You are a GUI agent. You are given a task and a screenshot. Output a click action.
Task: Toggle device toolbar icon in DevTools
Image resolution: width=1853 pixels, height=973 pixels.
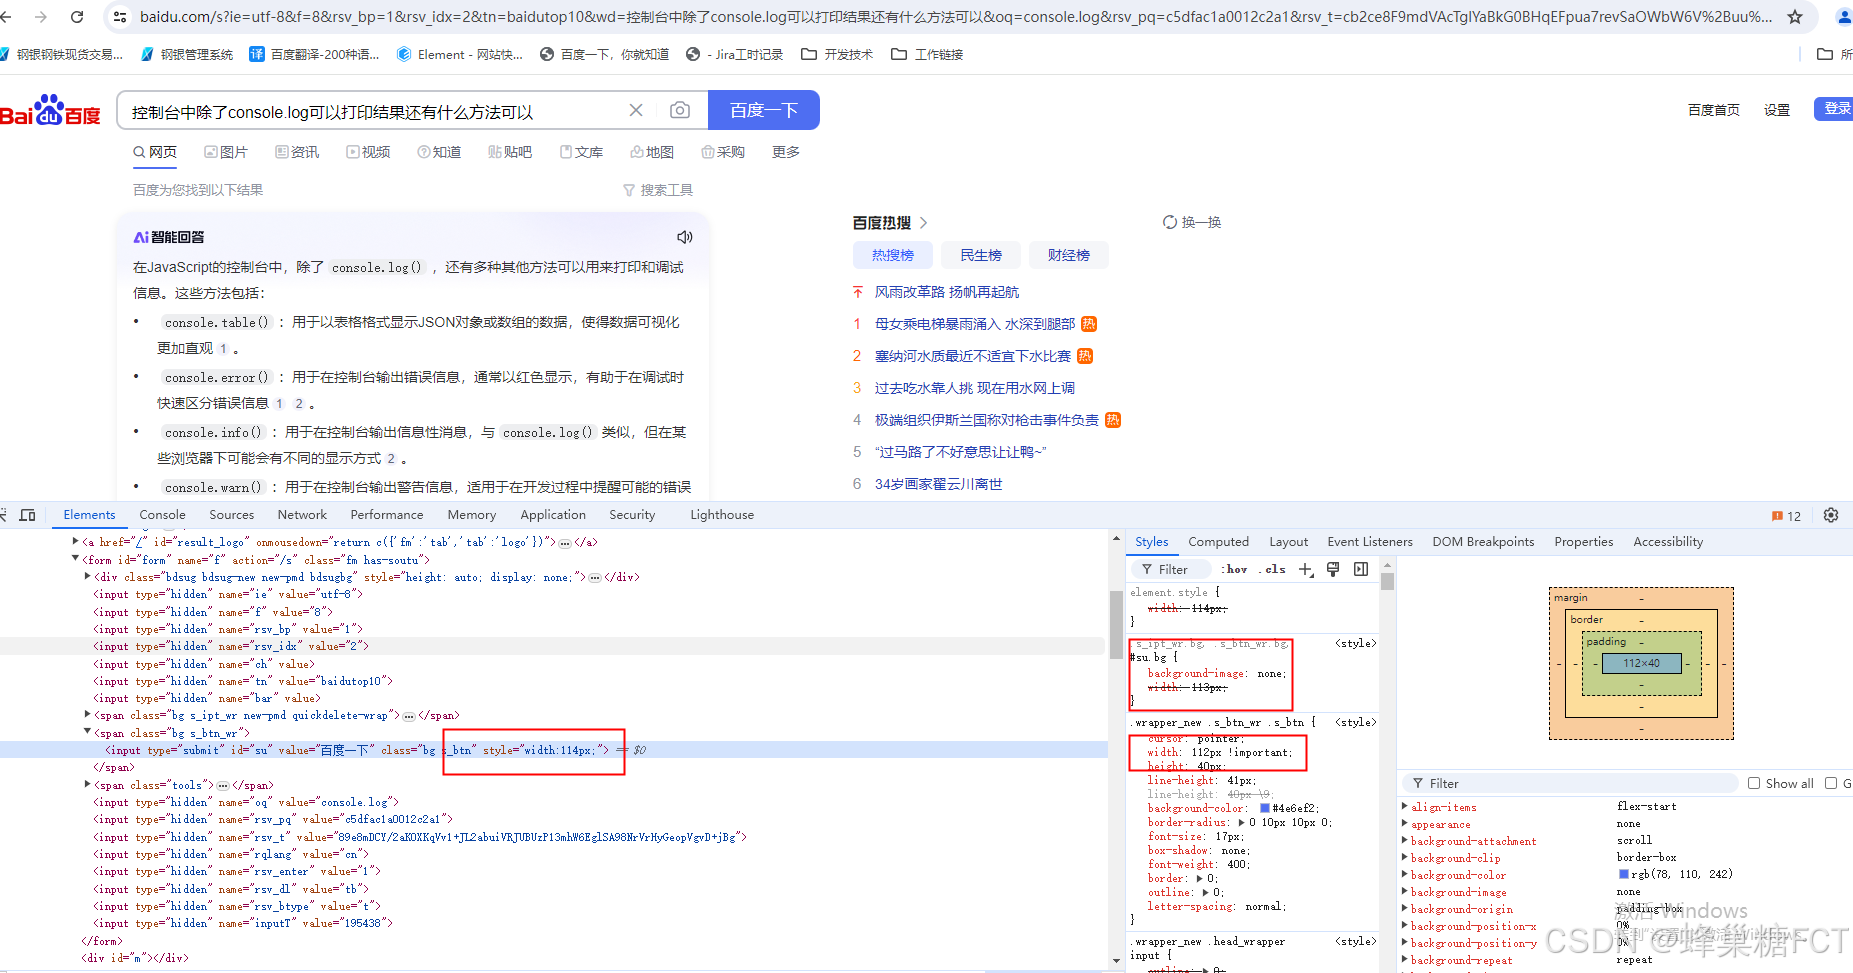pos(28,515)
